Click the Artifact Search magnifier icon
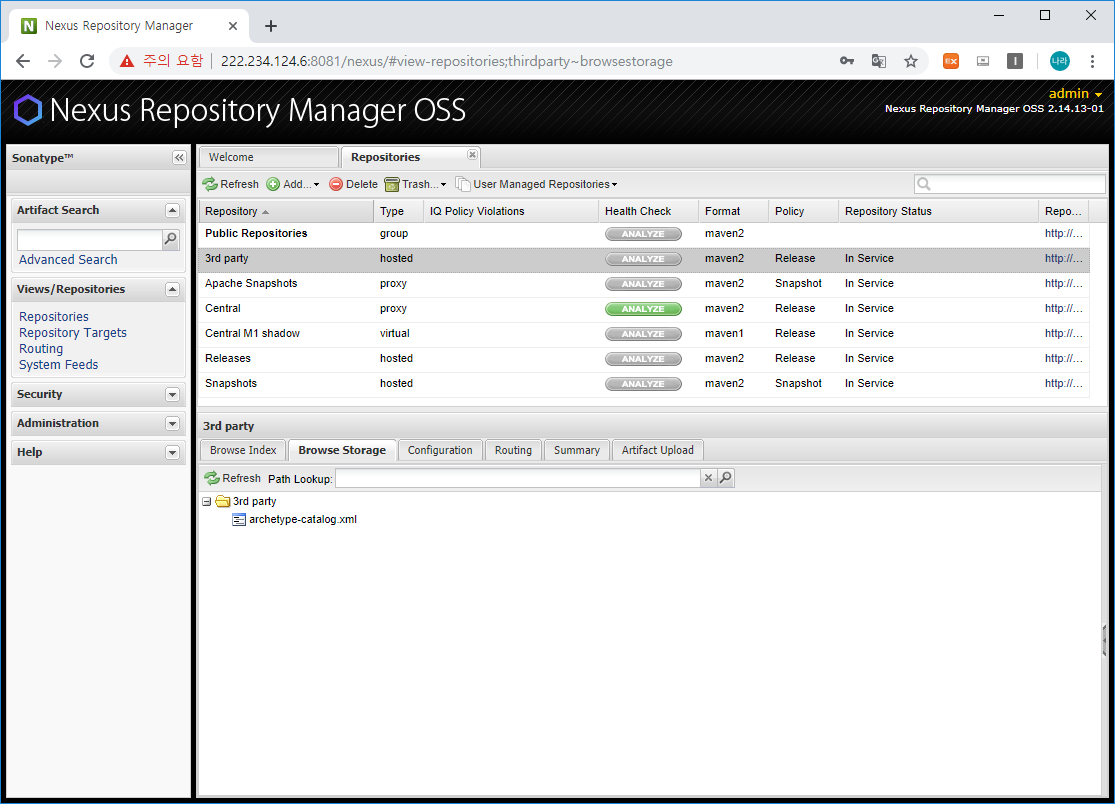The height and width of the screenshot is (804, 1115). (x=171, y=240)
